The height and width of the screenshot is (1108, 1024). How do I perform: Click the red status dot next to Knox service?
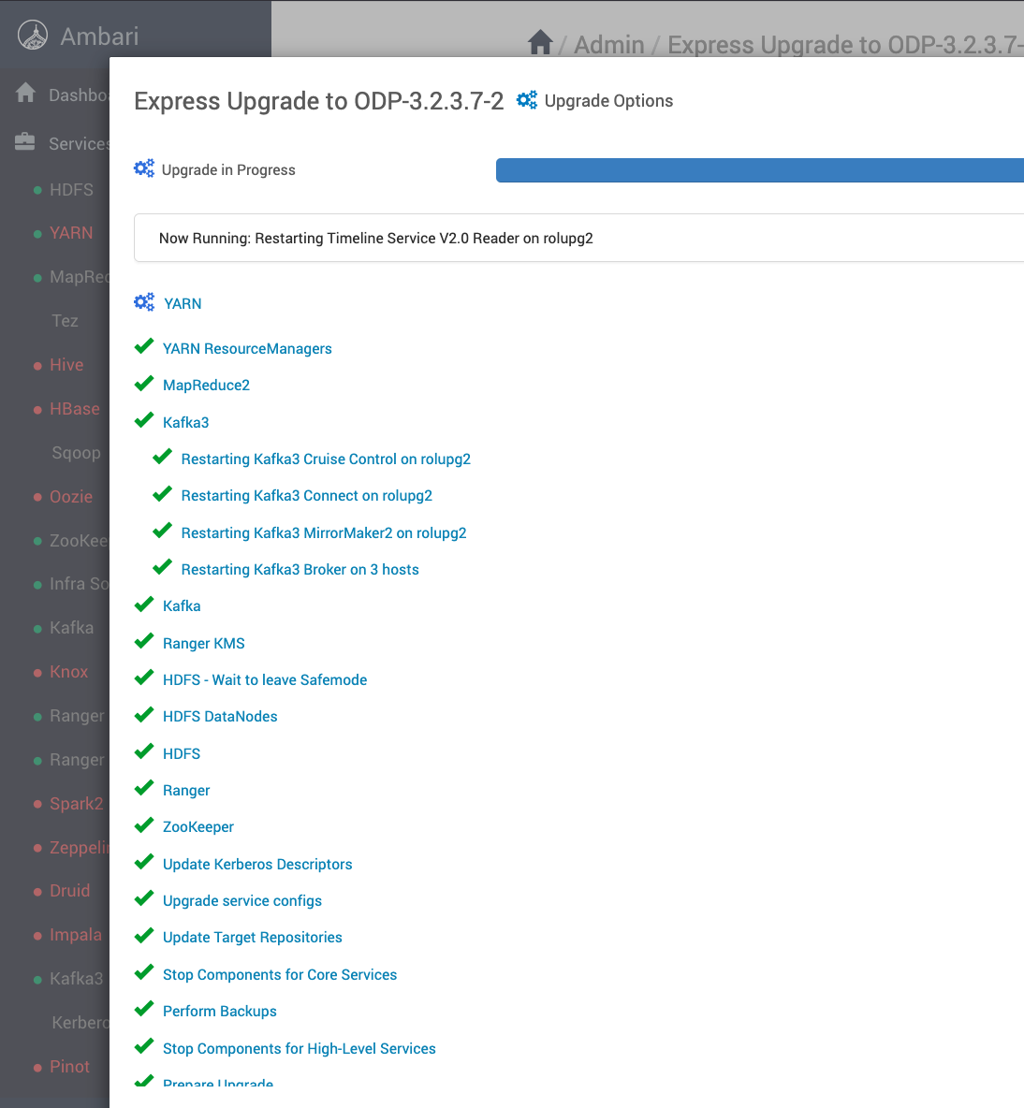click(37, 673)
